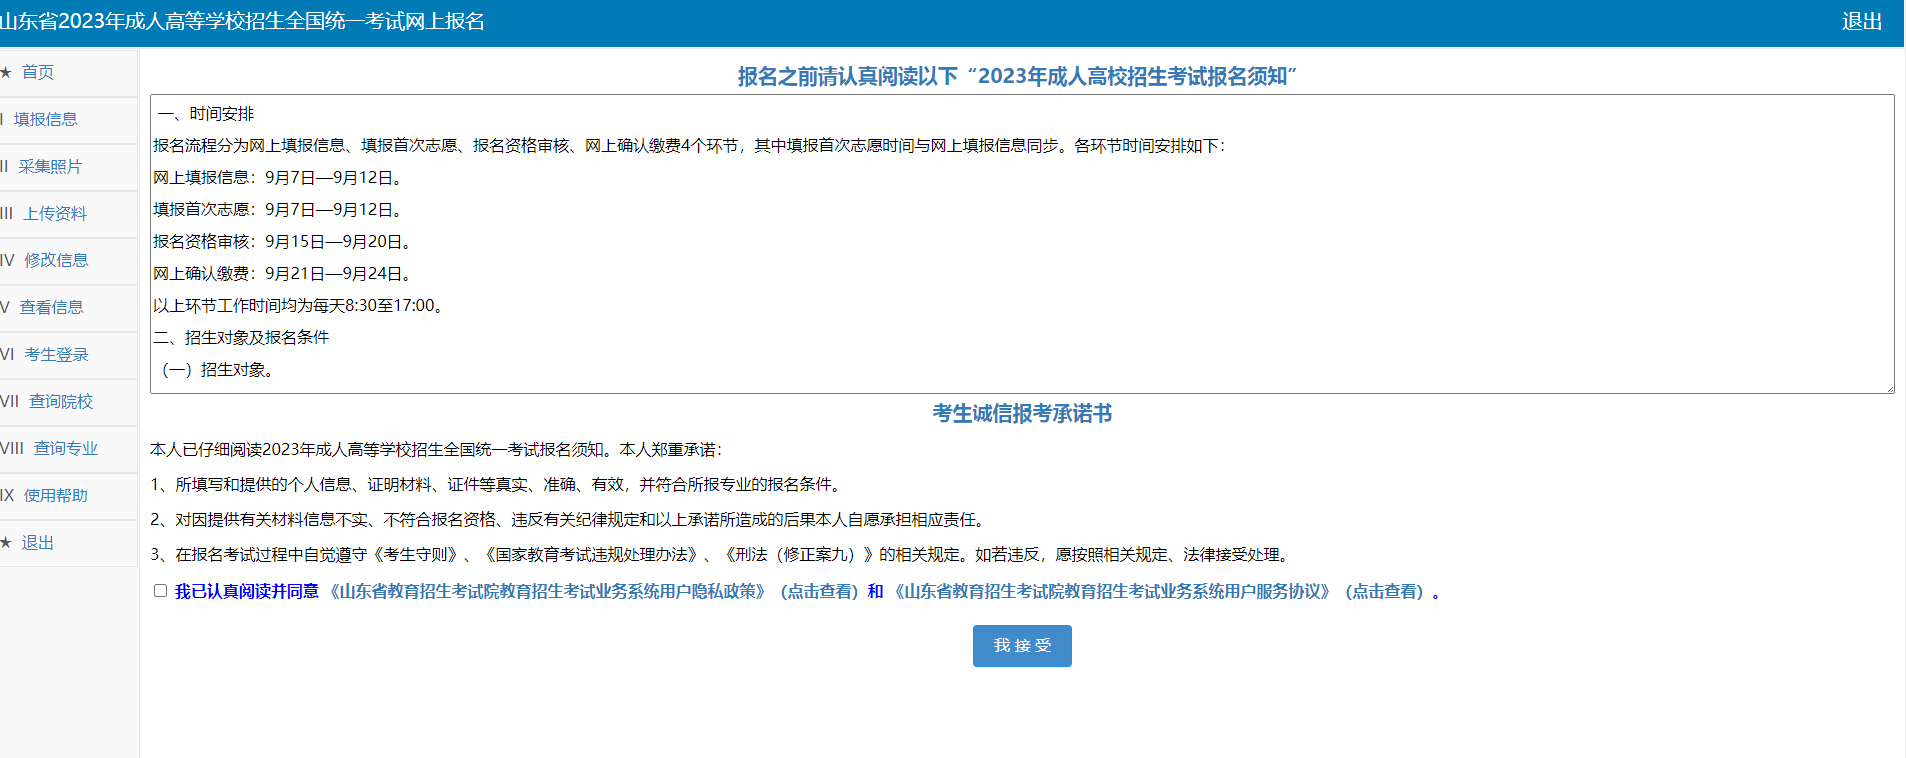Click the header title 山东省2023年成人高等学校招生
Image resolution: width=1906 pixels, height=758 pixels.
point(243,21)
